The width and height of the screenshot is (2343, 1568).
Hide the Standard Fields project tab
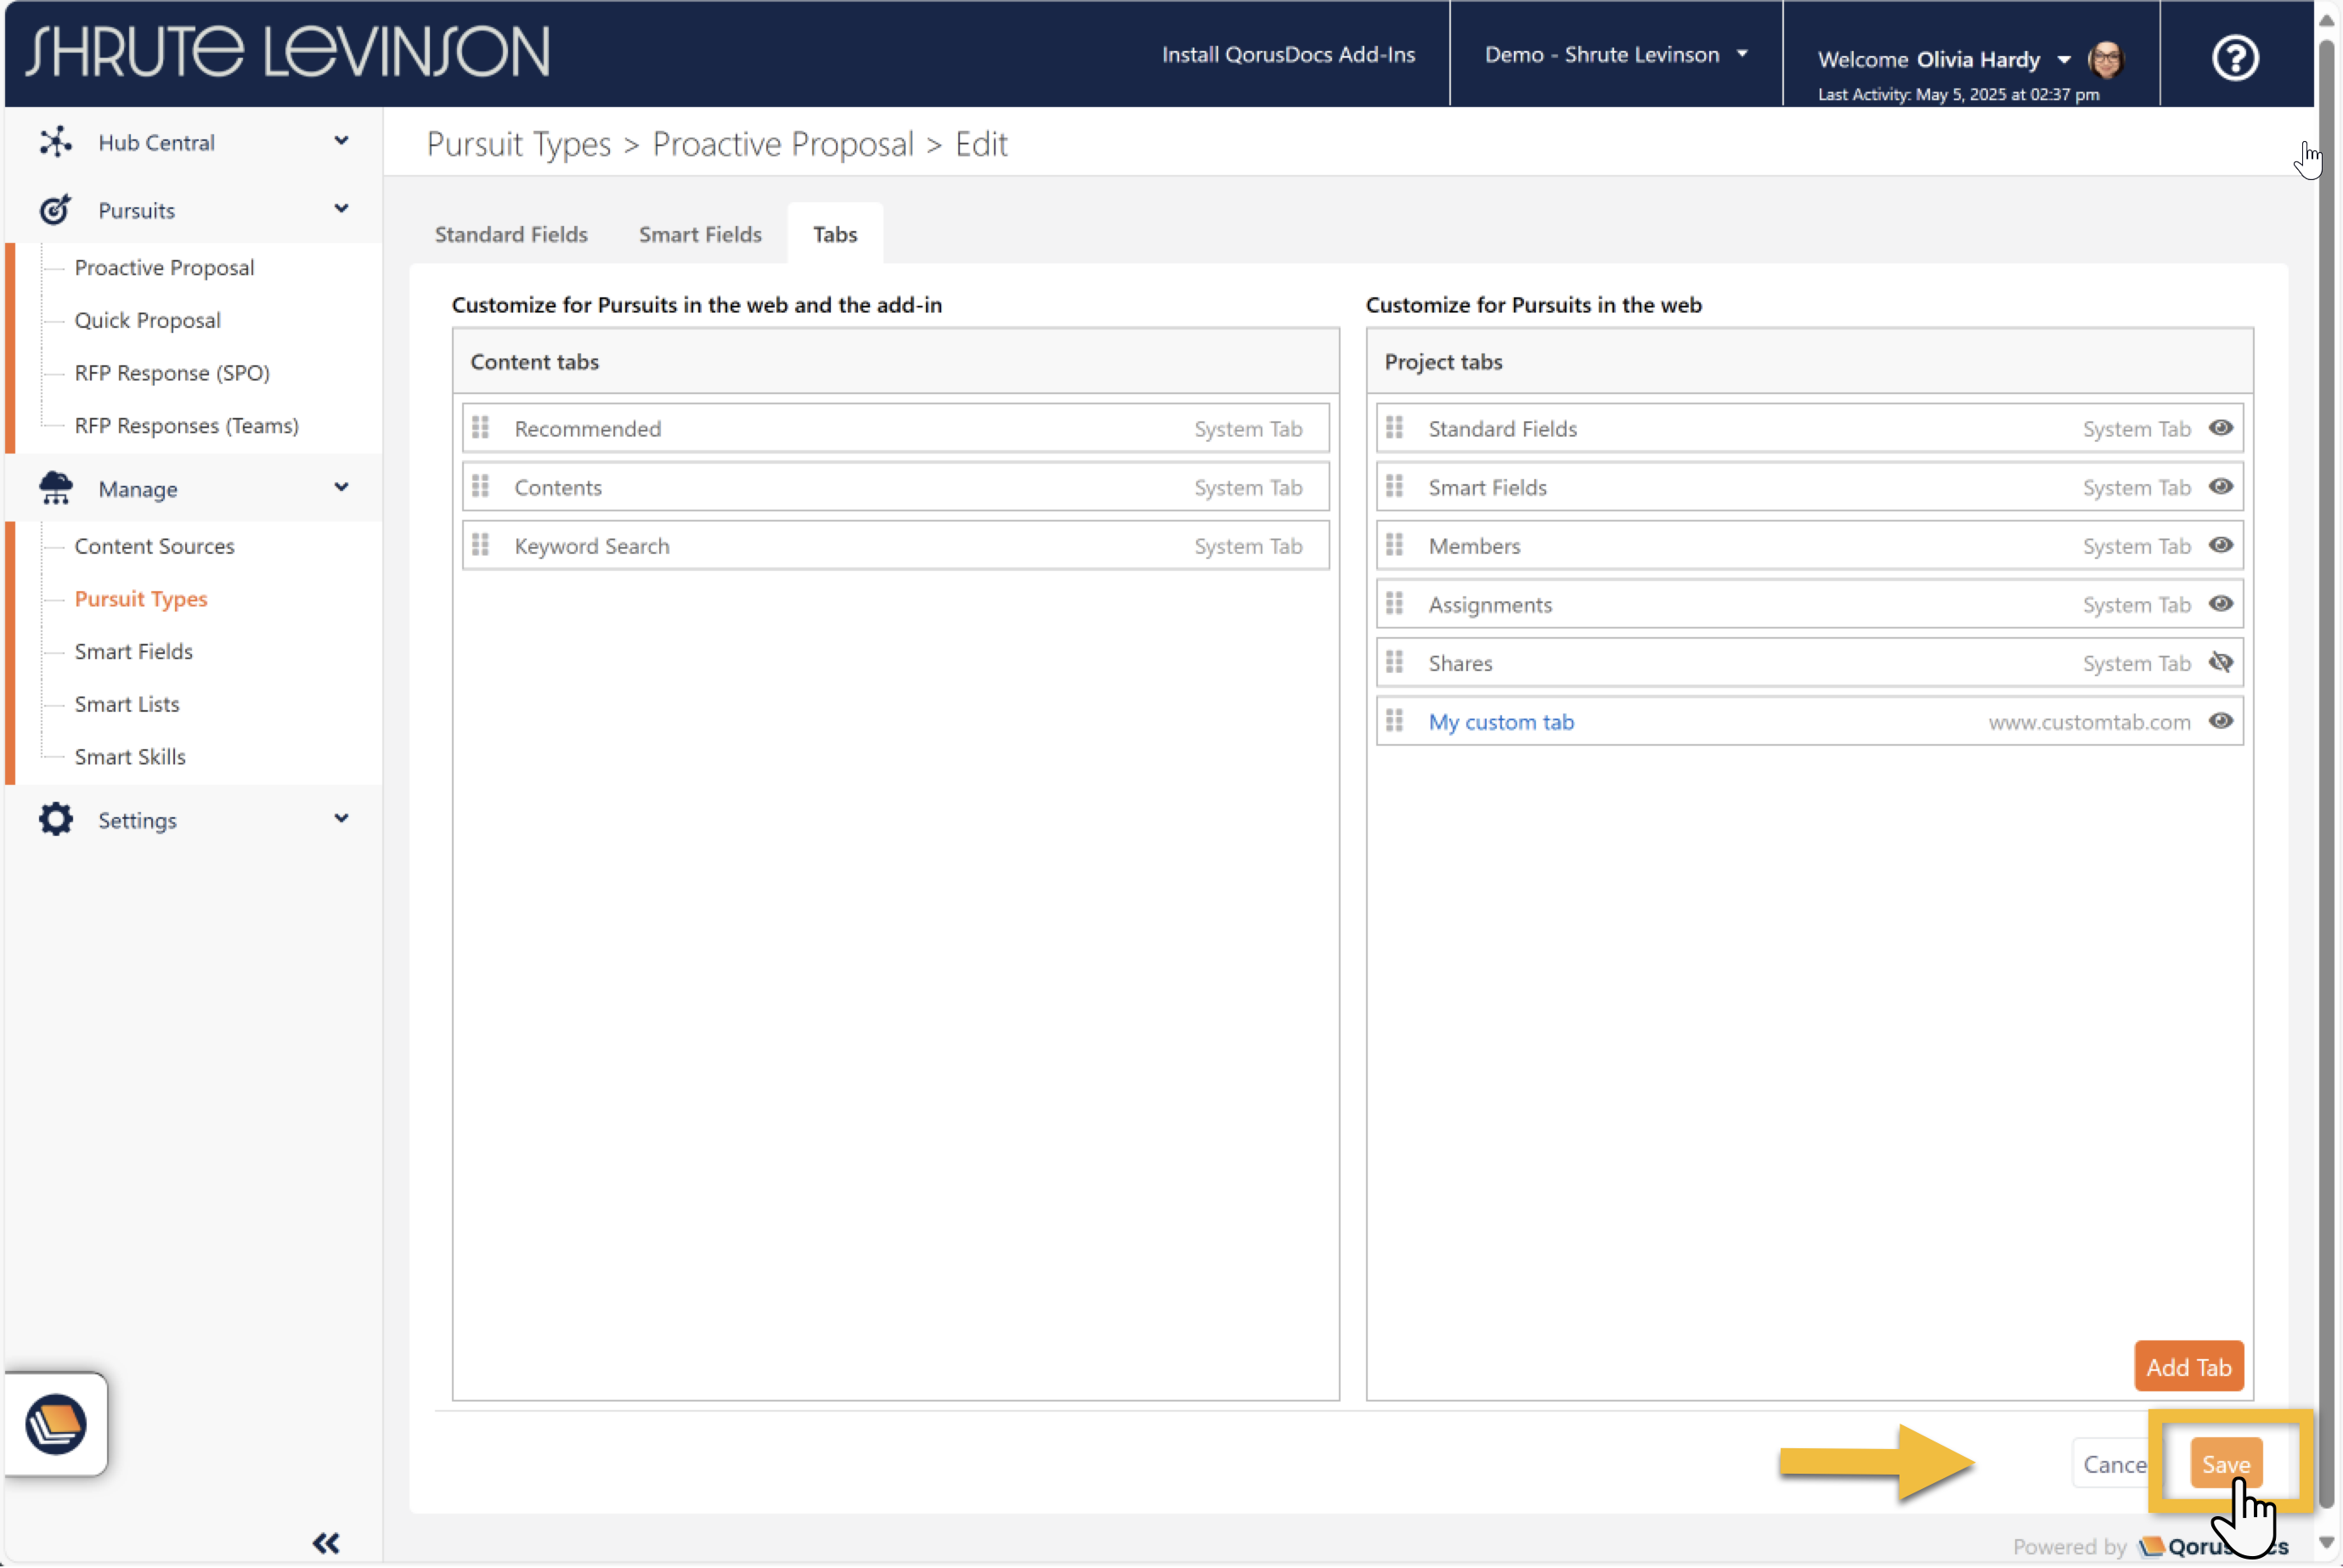click(x=2221, y=428)
